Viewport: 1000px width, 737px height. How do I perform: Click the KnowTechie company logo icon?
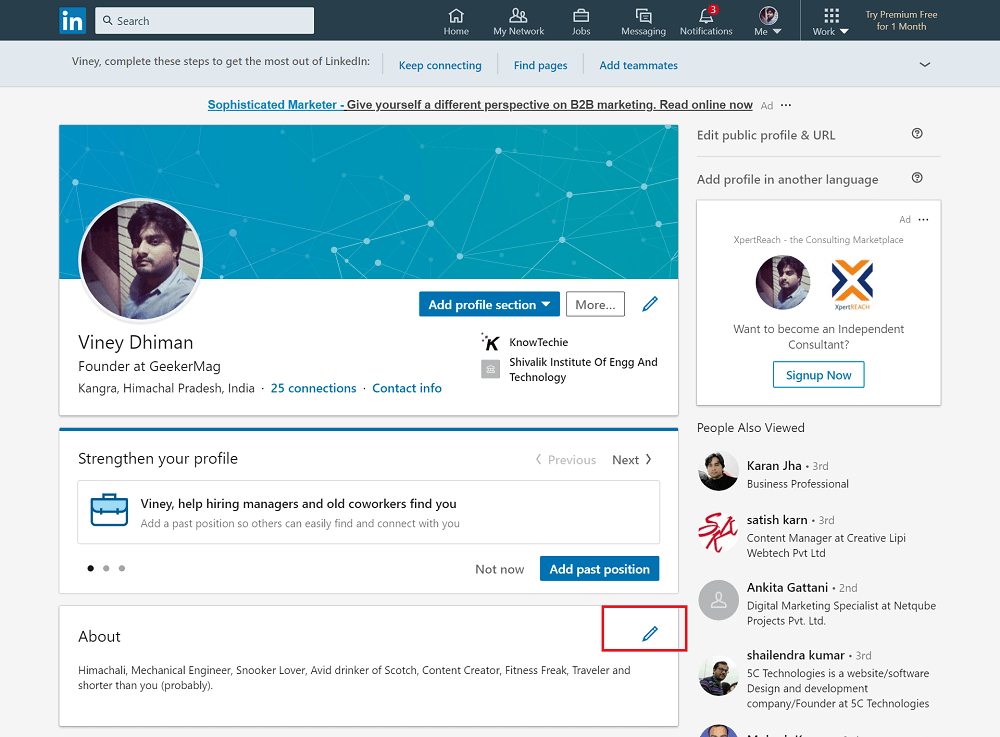click(x=490, y=342)
